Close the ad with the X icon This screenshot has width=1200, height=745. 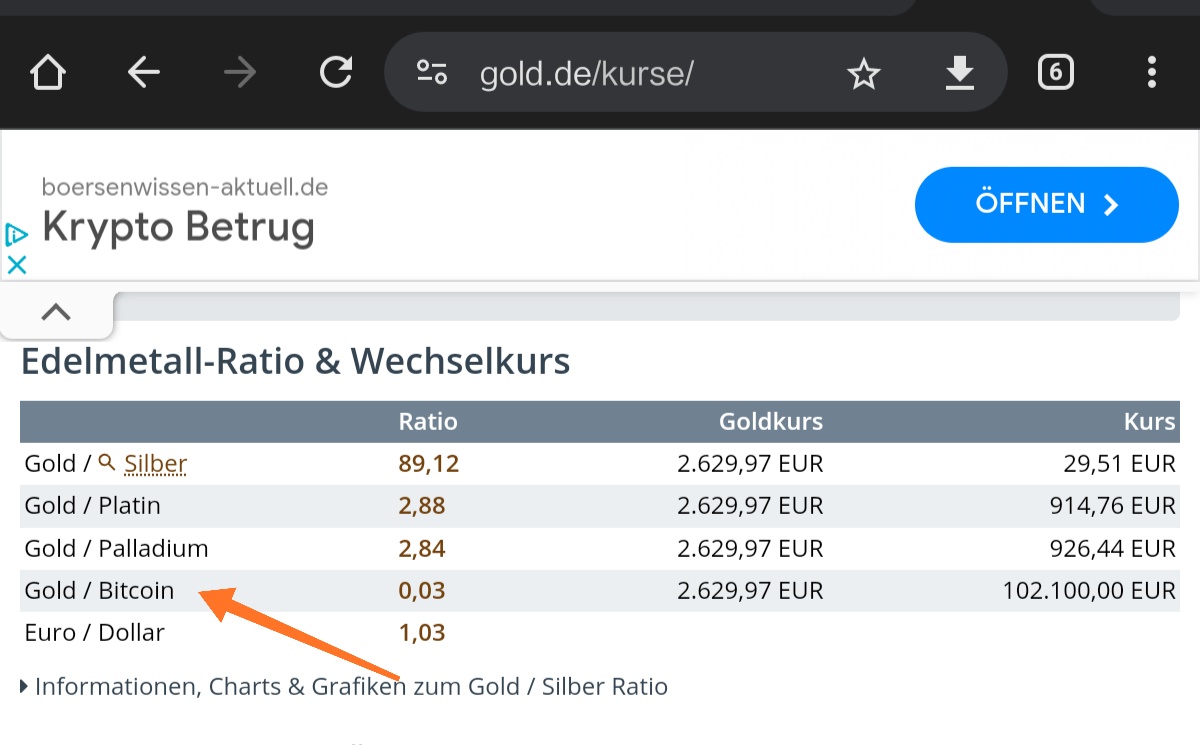[16, 265]
